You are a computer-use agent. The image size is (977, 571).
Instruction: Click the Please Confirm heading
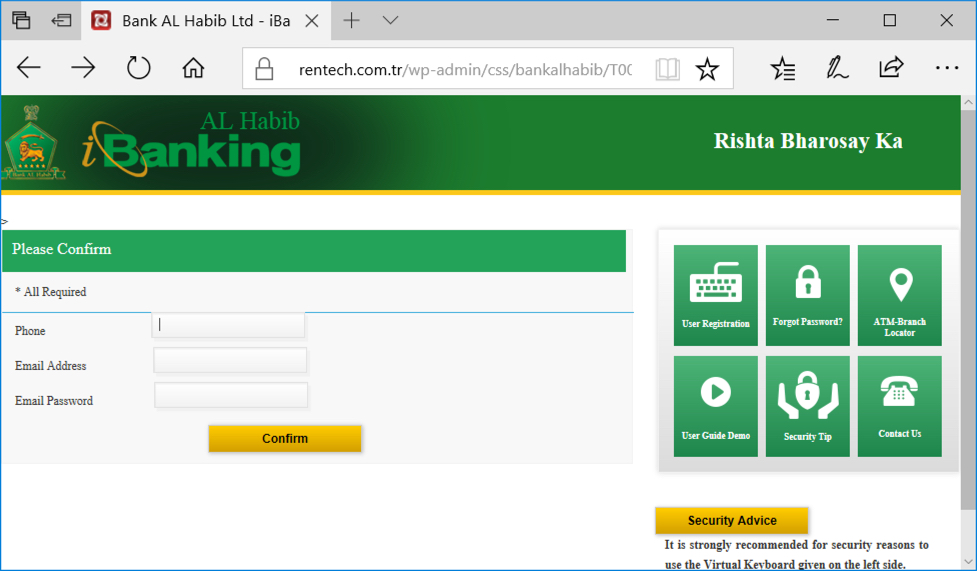(62, 249)
